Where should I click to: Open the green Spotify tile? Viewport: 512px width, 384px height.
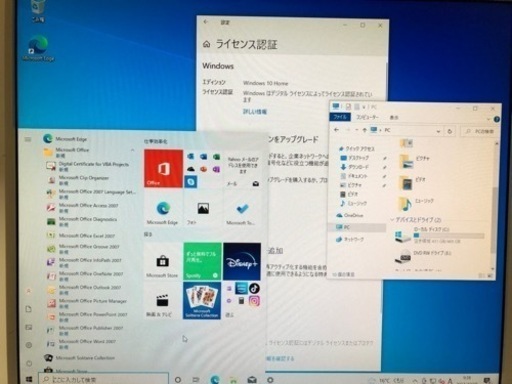(202, 261)
